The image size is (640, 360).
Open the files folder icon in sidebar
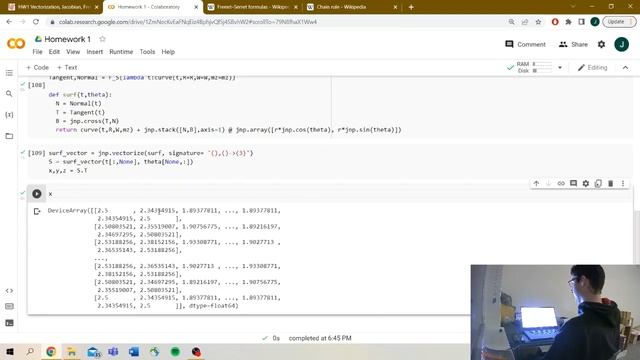9,136
